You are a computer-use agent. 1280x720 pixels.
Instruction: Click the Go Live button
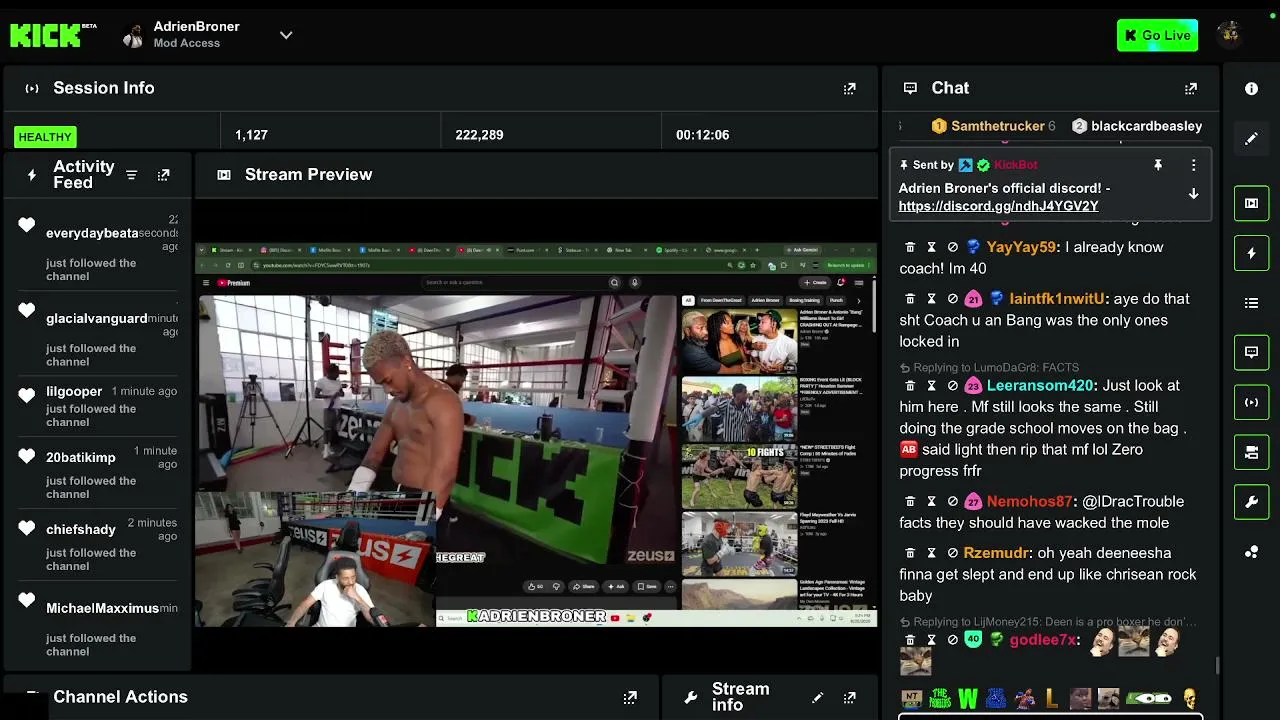click(1157, 35)
